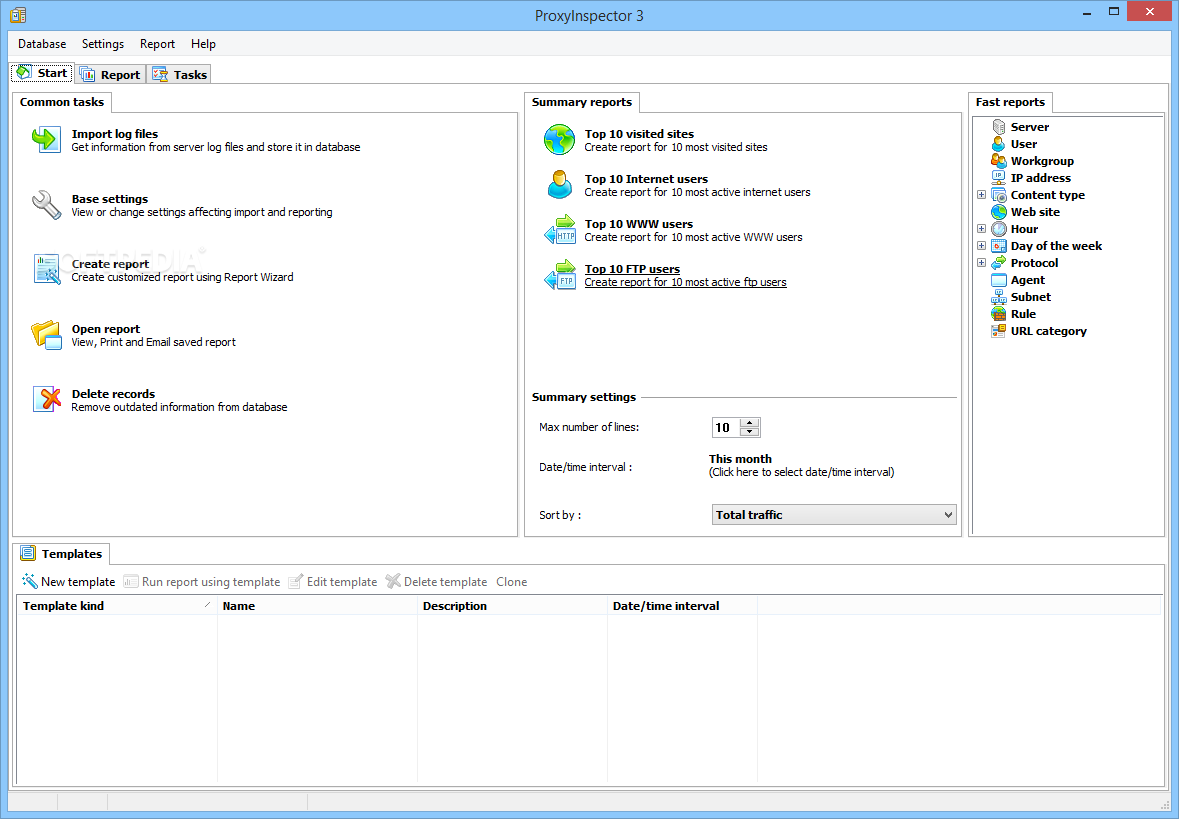Open the Database menu
Viewport: 1179px width, 819px height.
click(42, 44)
